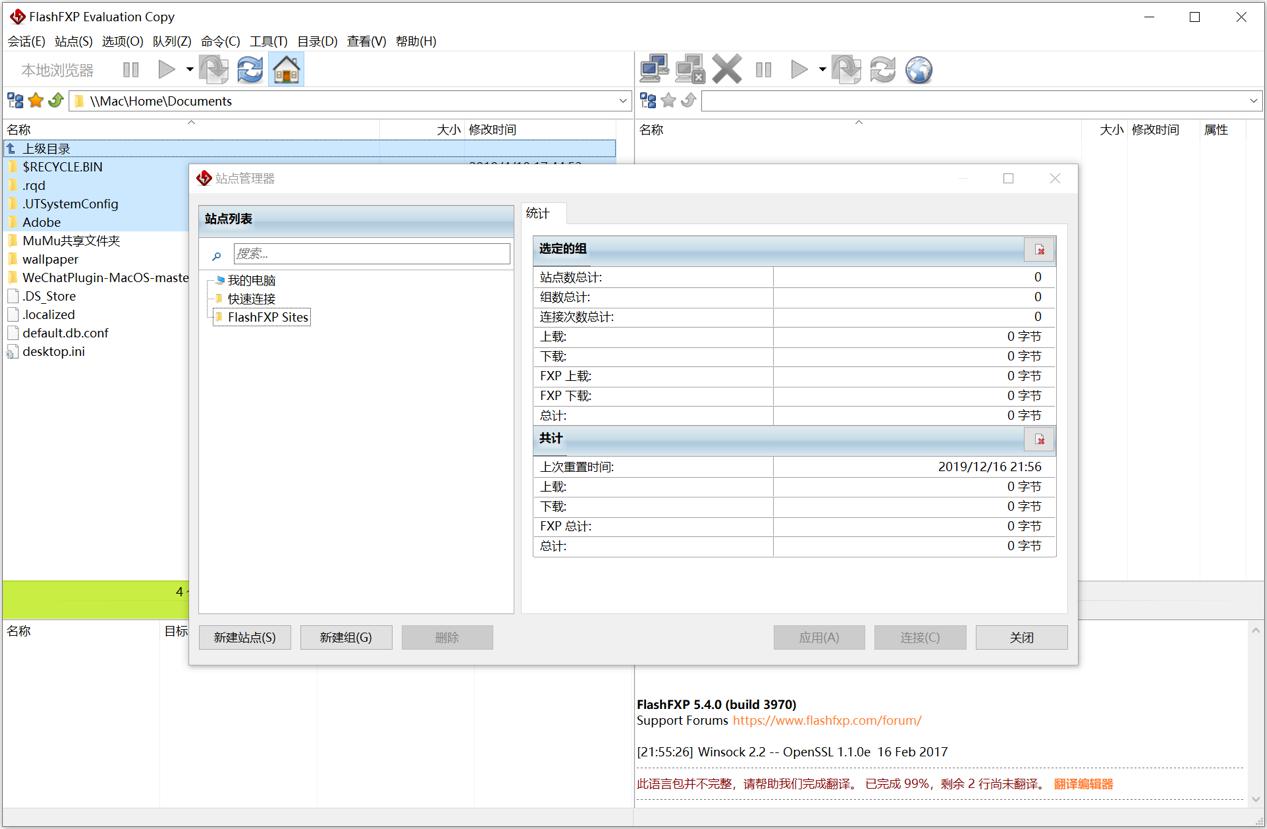Viewport: 1267px width, 829px height.
Task: Click reset icon in 选定的组 header
Action: 1039,249
